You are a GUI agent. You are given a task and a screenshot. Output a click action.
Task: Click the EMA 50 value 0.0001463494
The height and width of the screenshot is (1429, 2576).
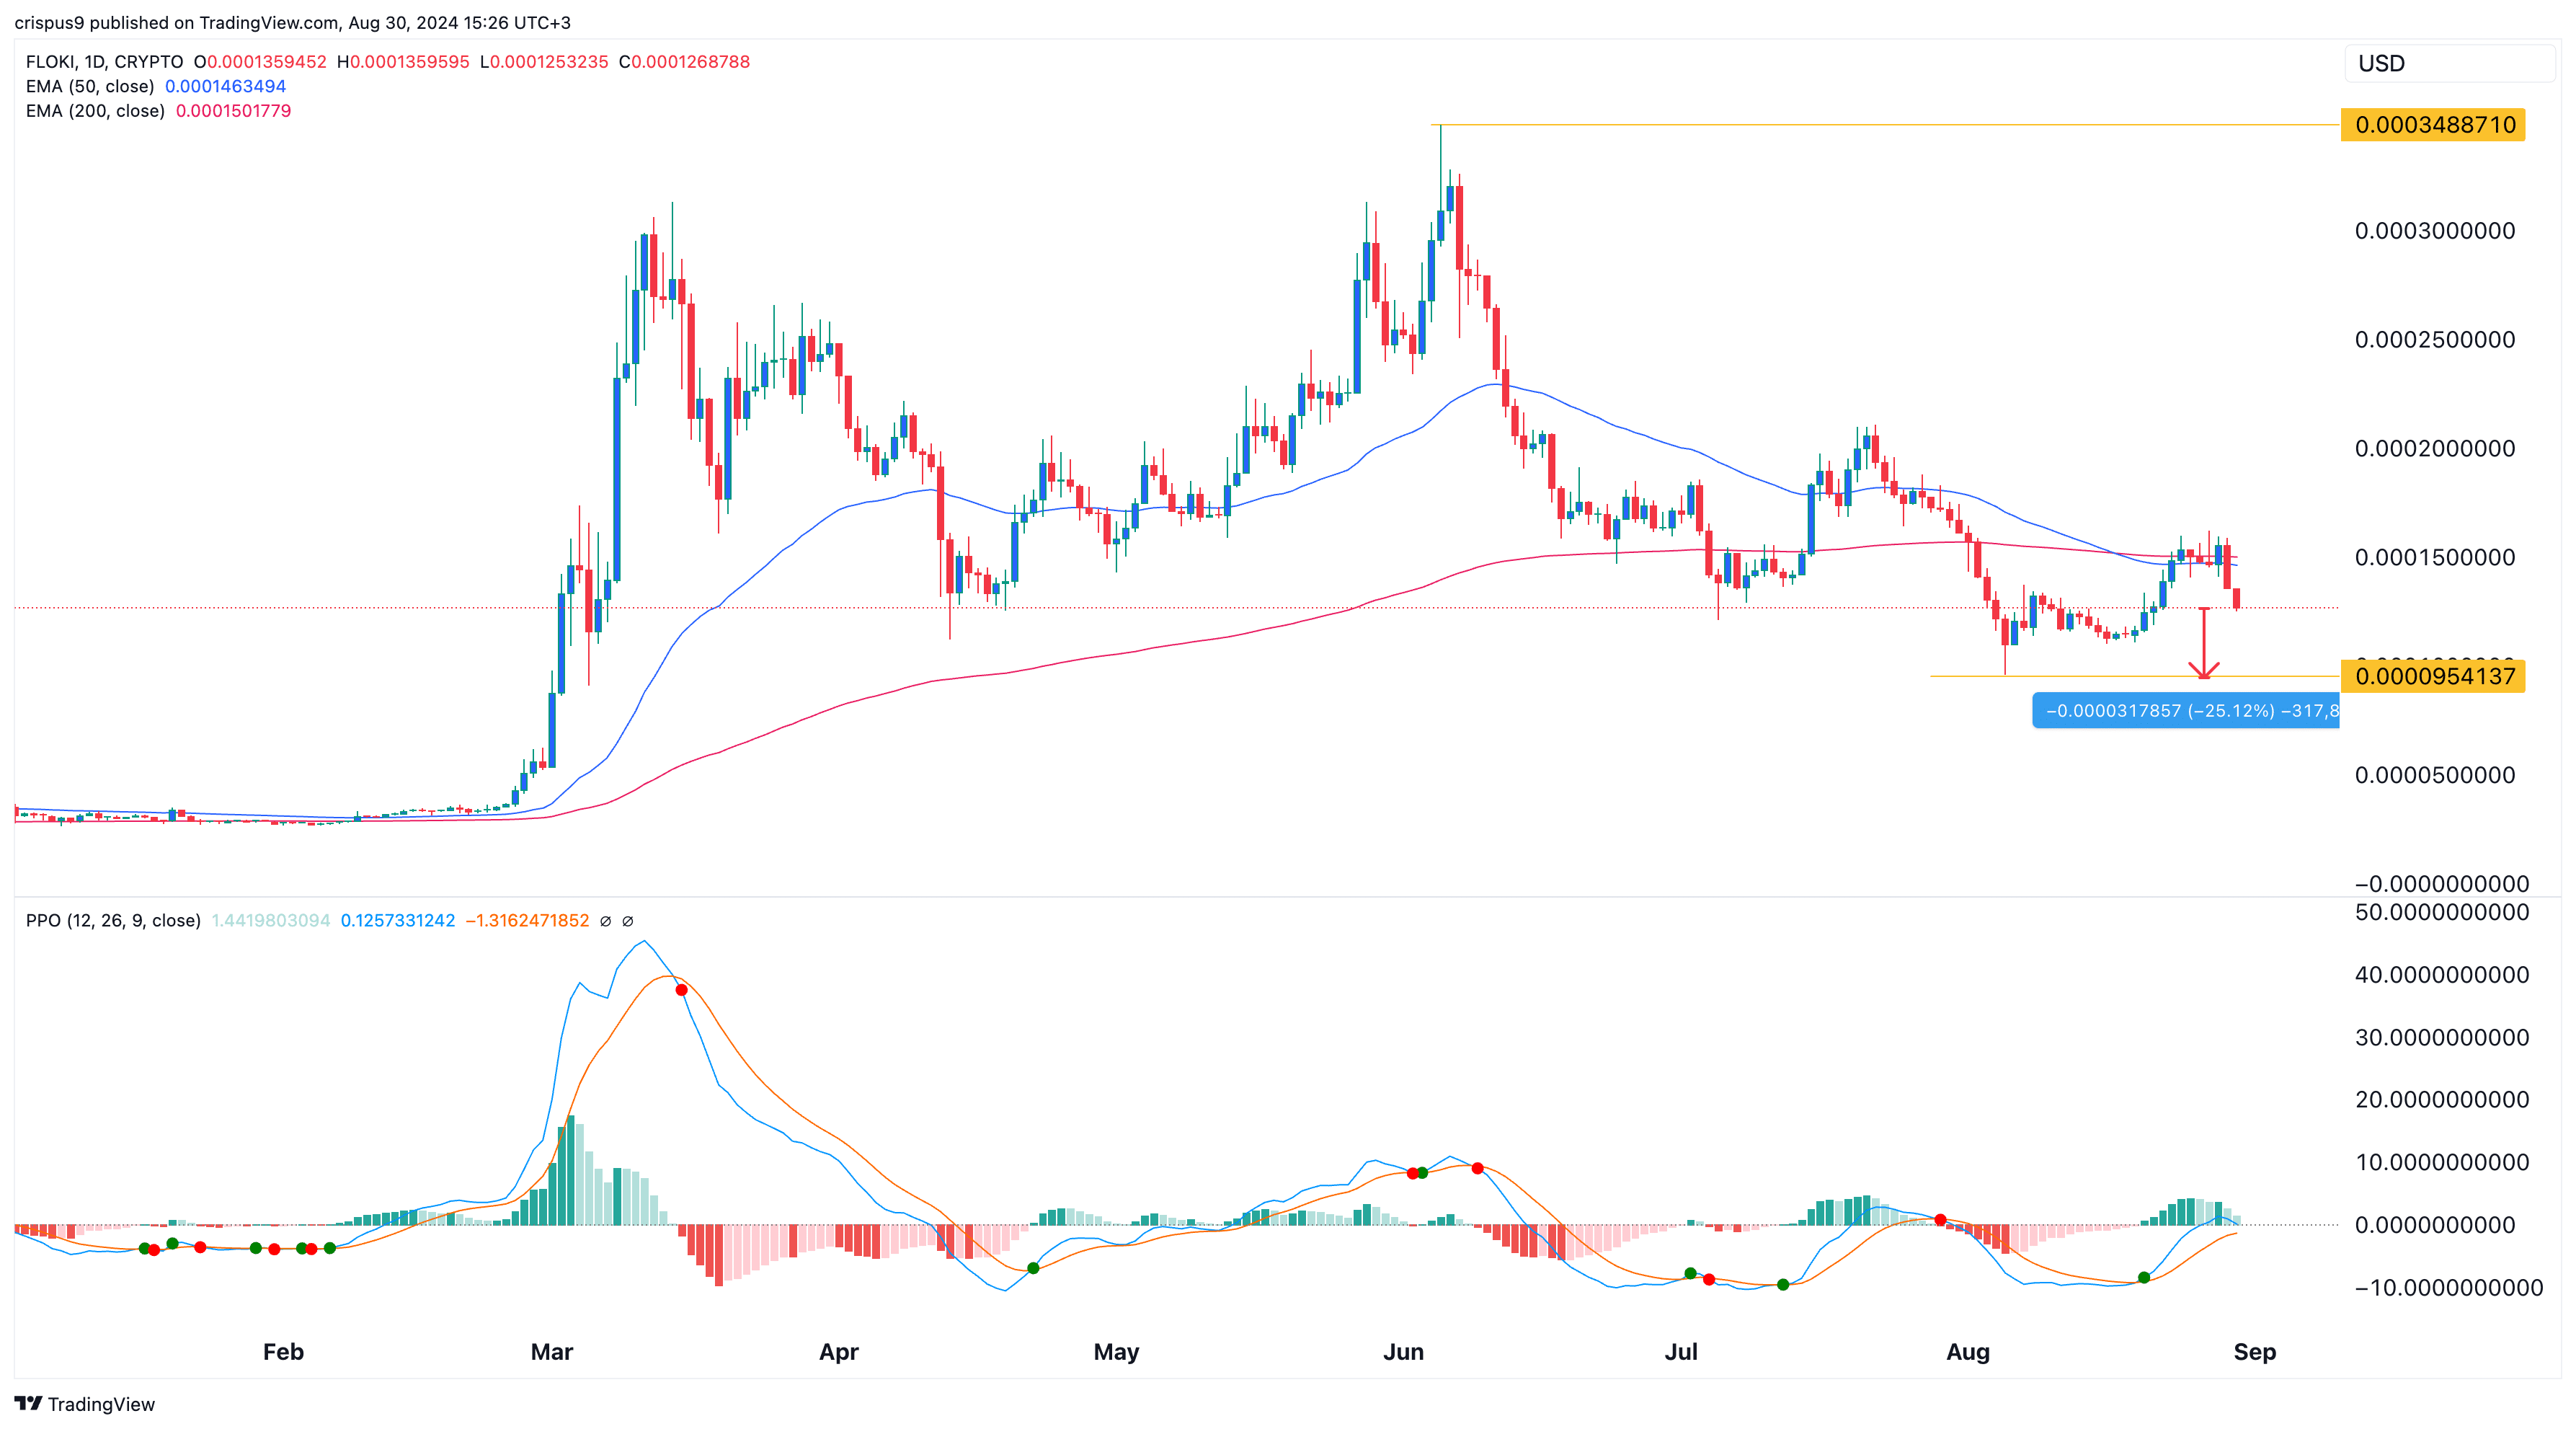coord(225,86)
